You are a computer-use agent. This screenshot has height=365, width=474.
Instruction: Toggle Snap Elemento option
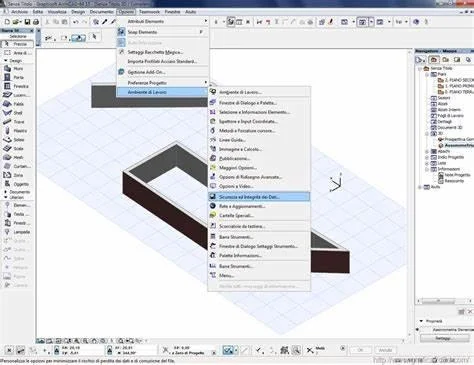pos(163,32)
